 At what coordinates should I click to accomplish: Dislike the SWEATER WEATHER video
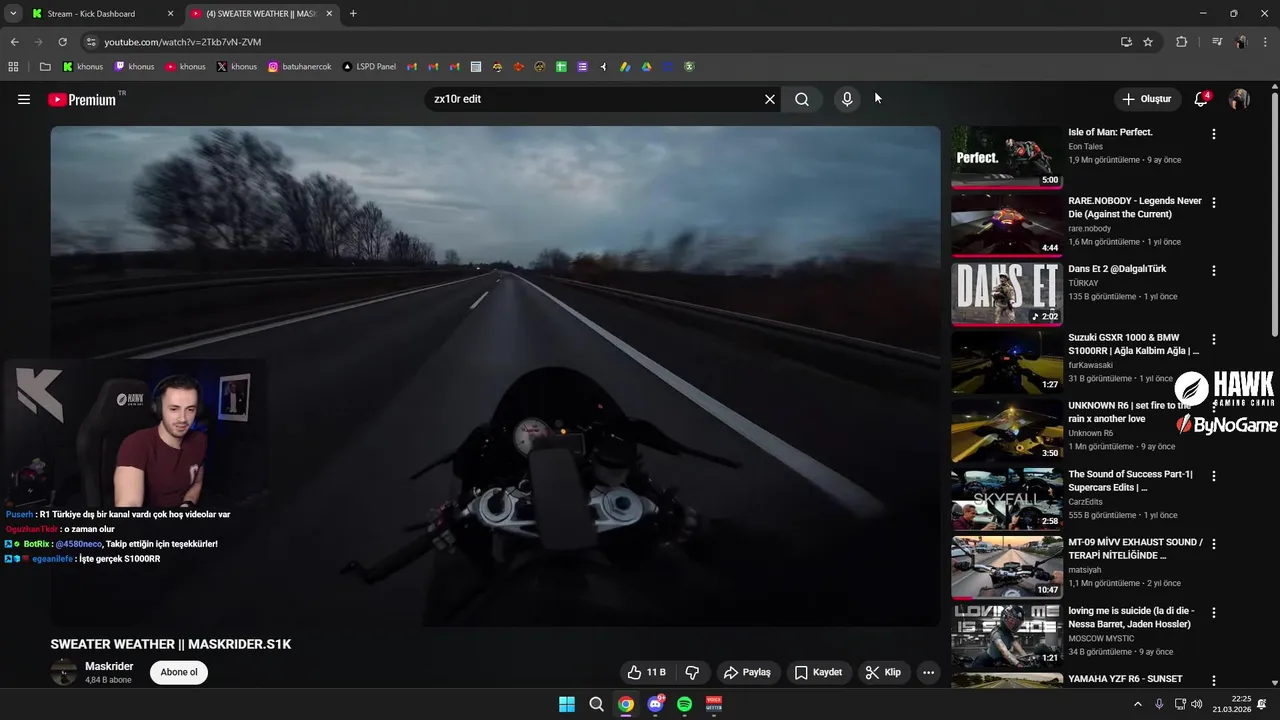(692, 672)
